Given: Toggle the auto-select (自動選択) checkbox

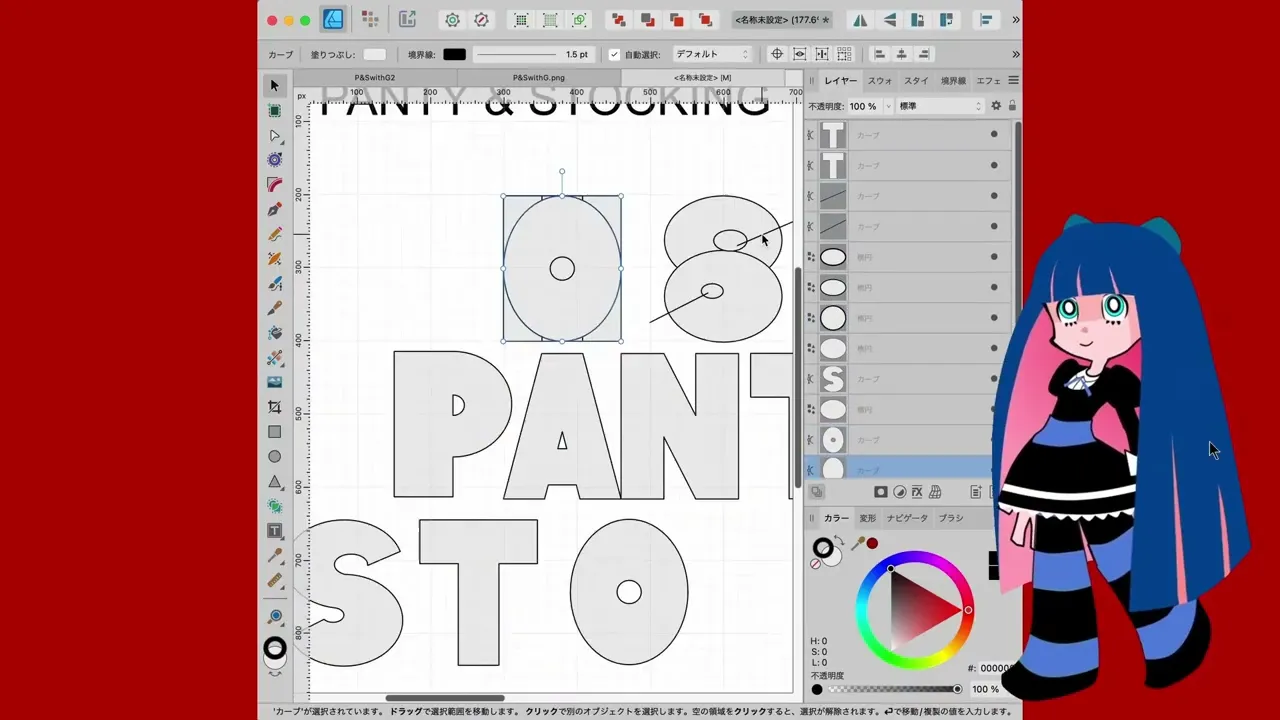Looking at the screenshot, I should point(614,54).
